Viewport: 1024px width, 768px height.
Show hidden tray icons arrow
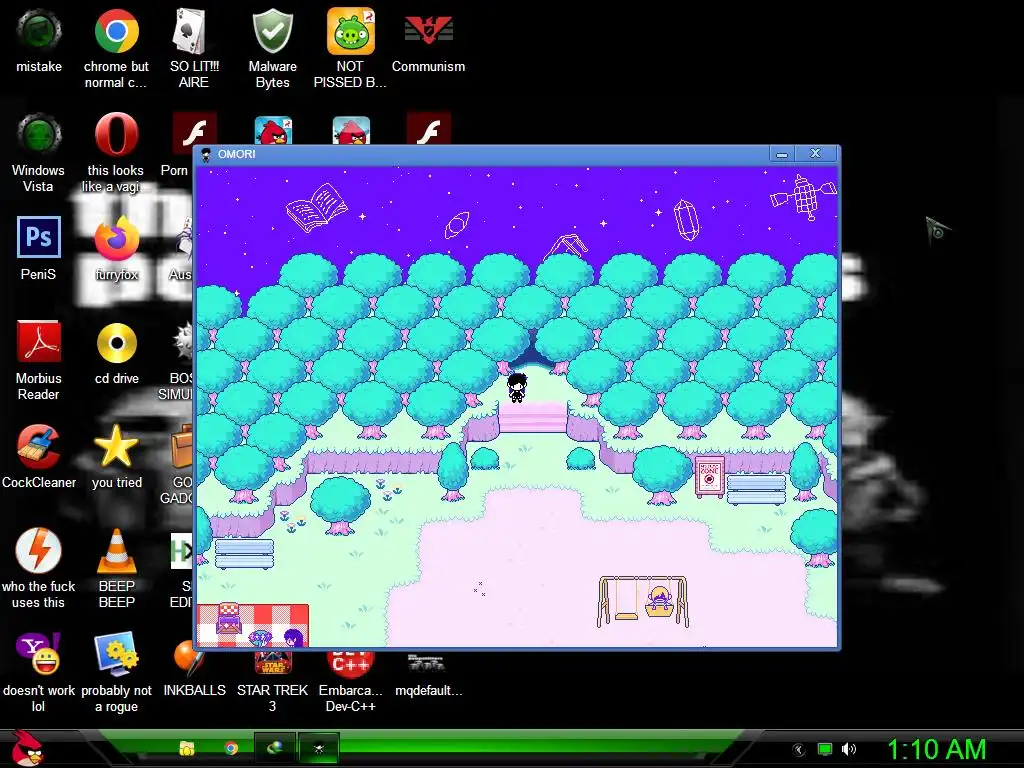[798, 750]
